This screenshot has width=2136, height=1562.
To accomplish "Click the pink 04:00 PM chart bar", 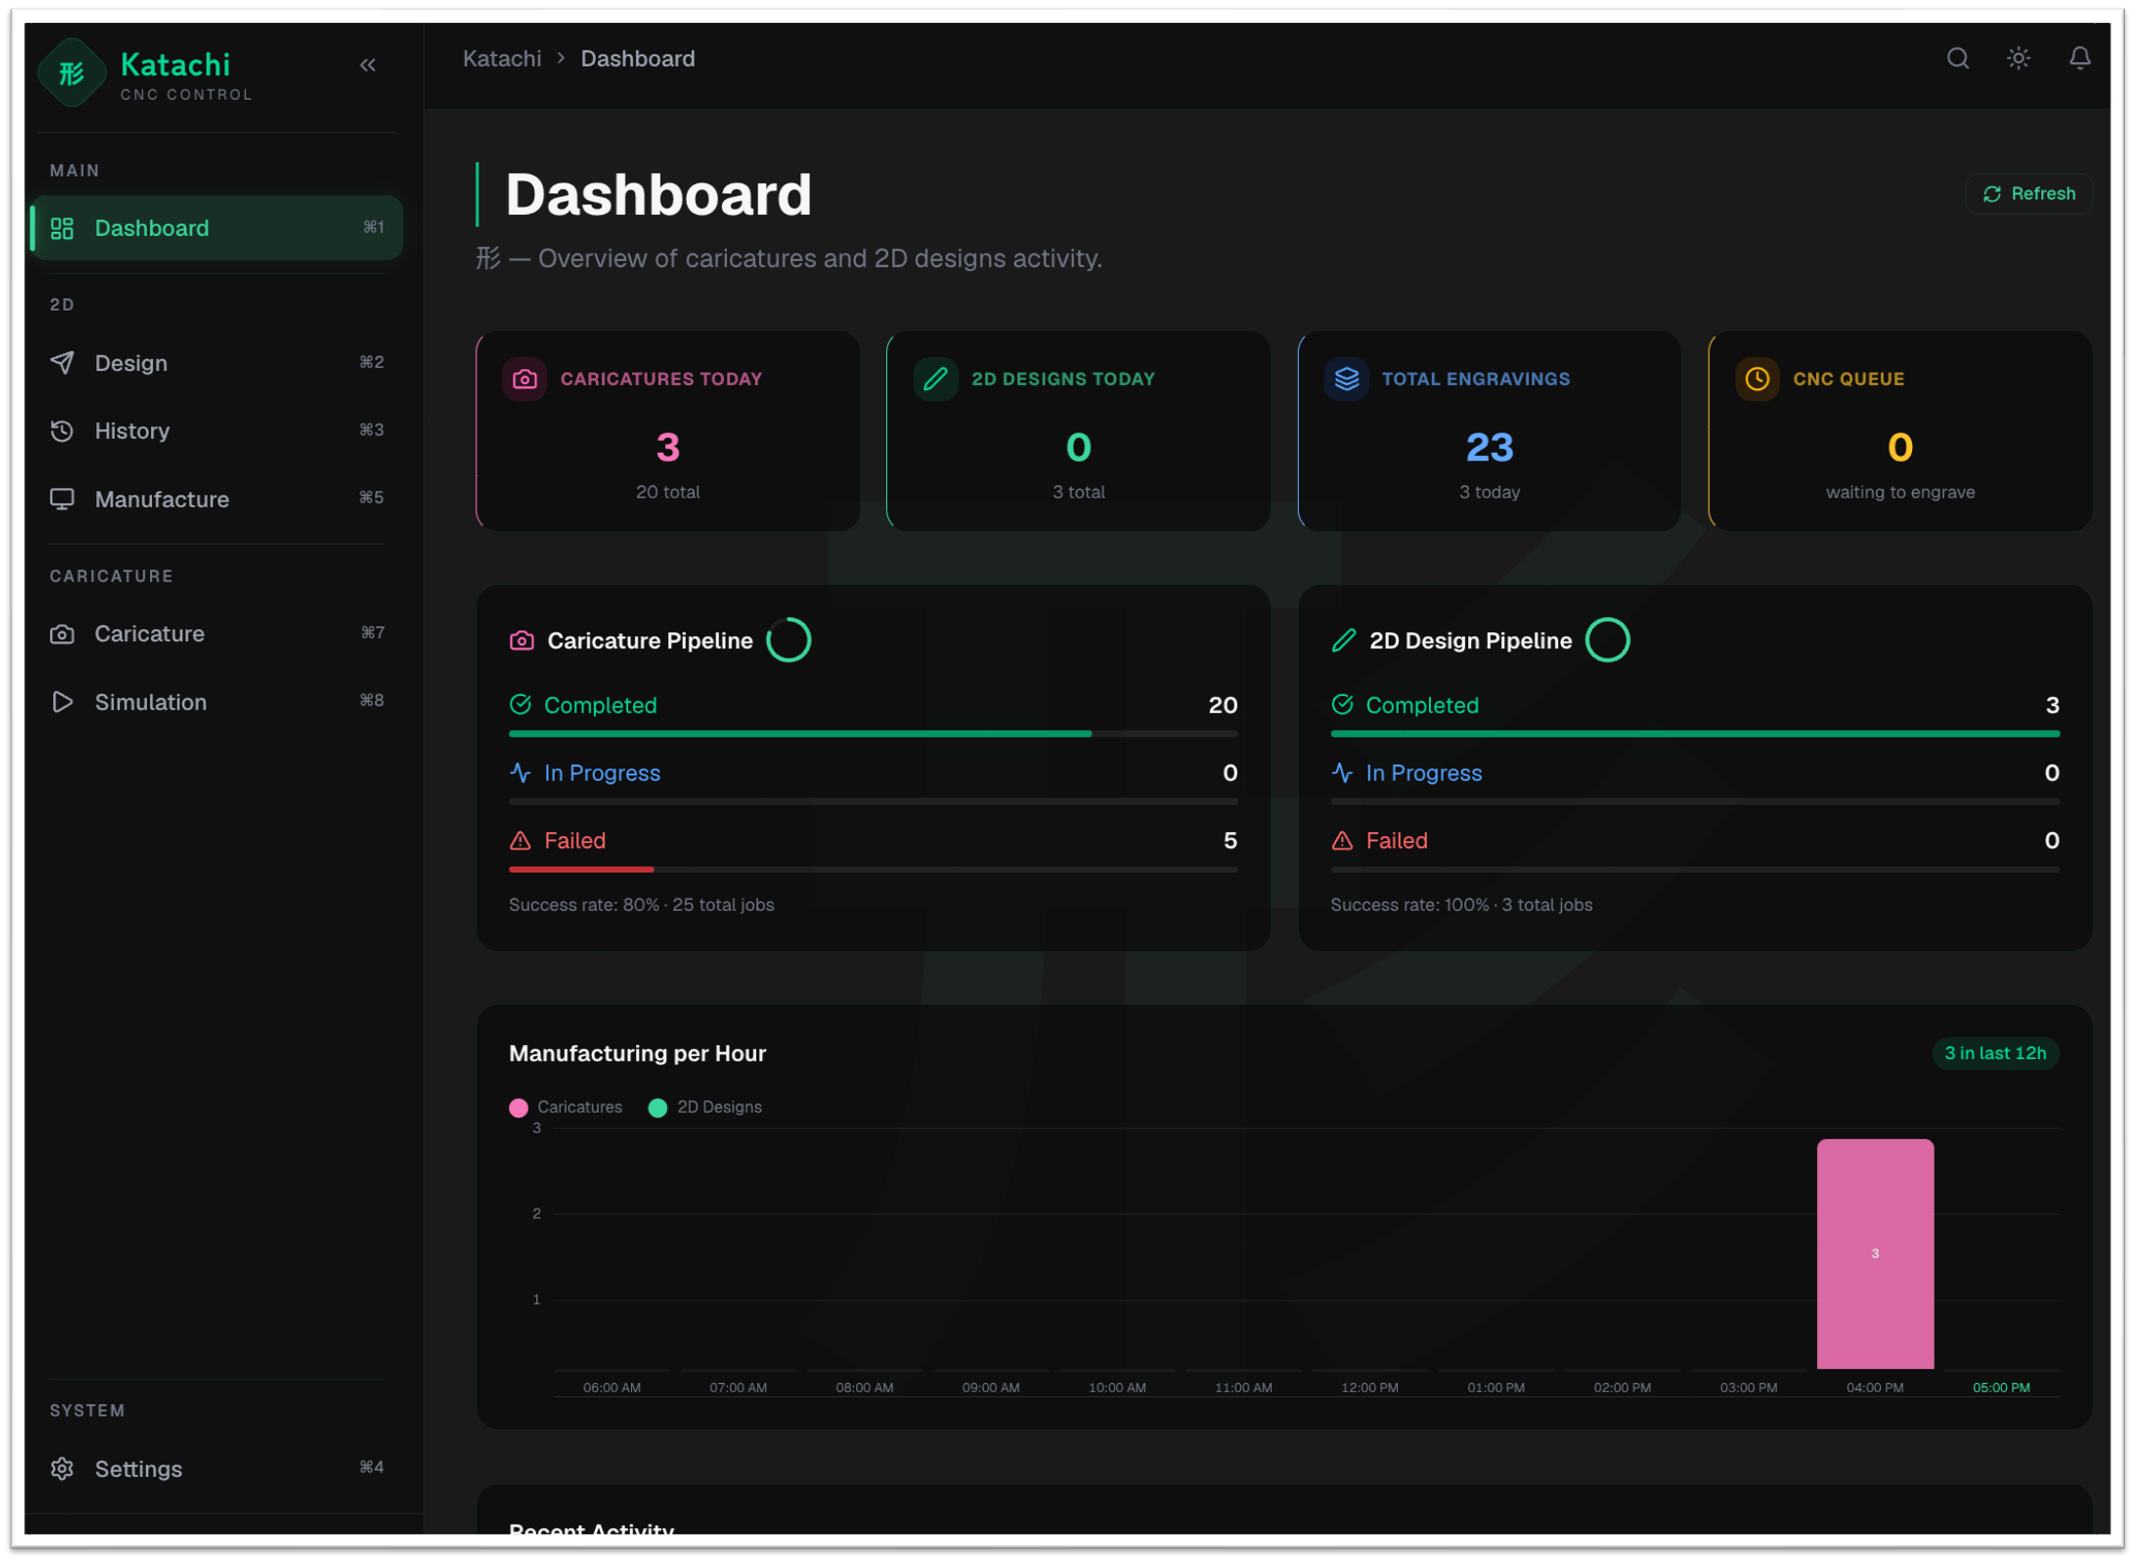I will click(1874, 1253).
